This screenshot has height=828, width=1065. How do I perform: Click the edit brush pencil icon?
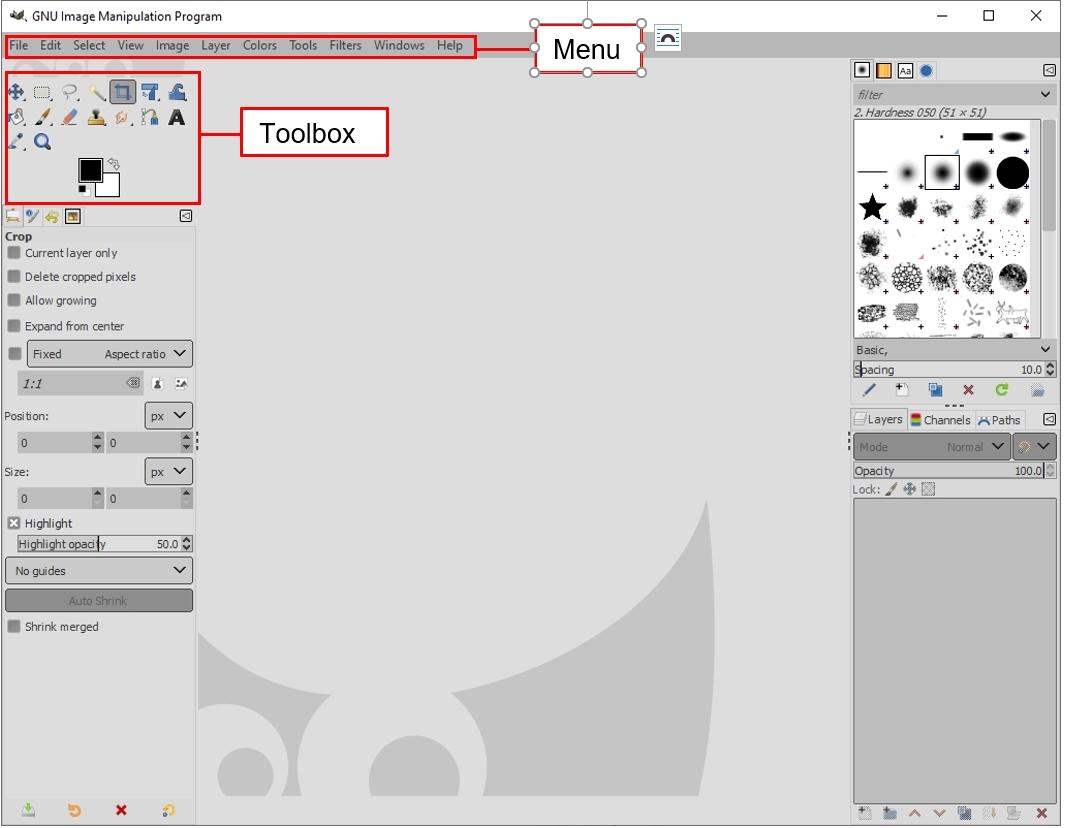[x=869, y=390]
